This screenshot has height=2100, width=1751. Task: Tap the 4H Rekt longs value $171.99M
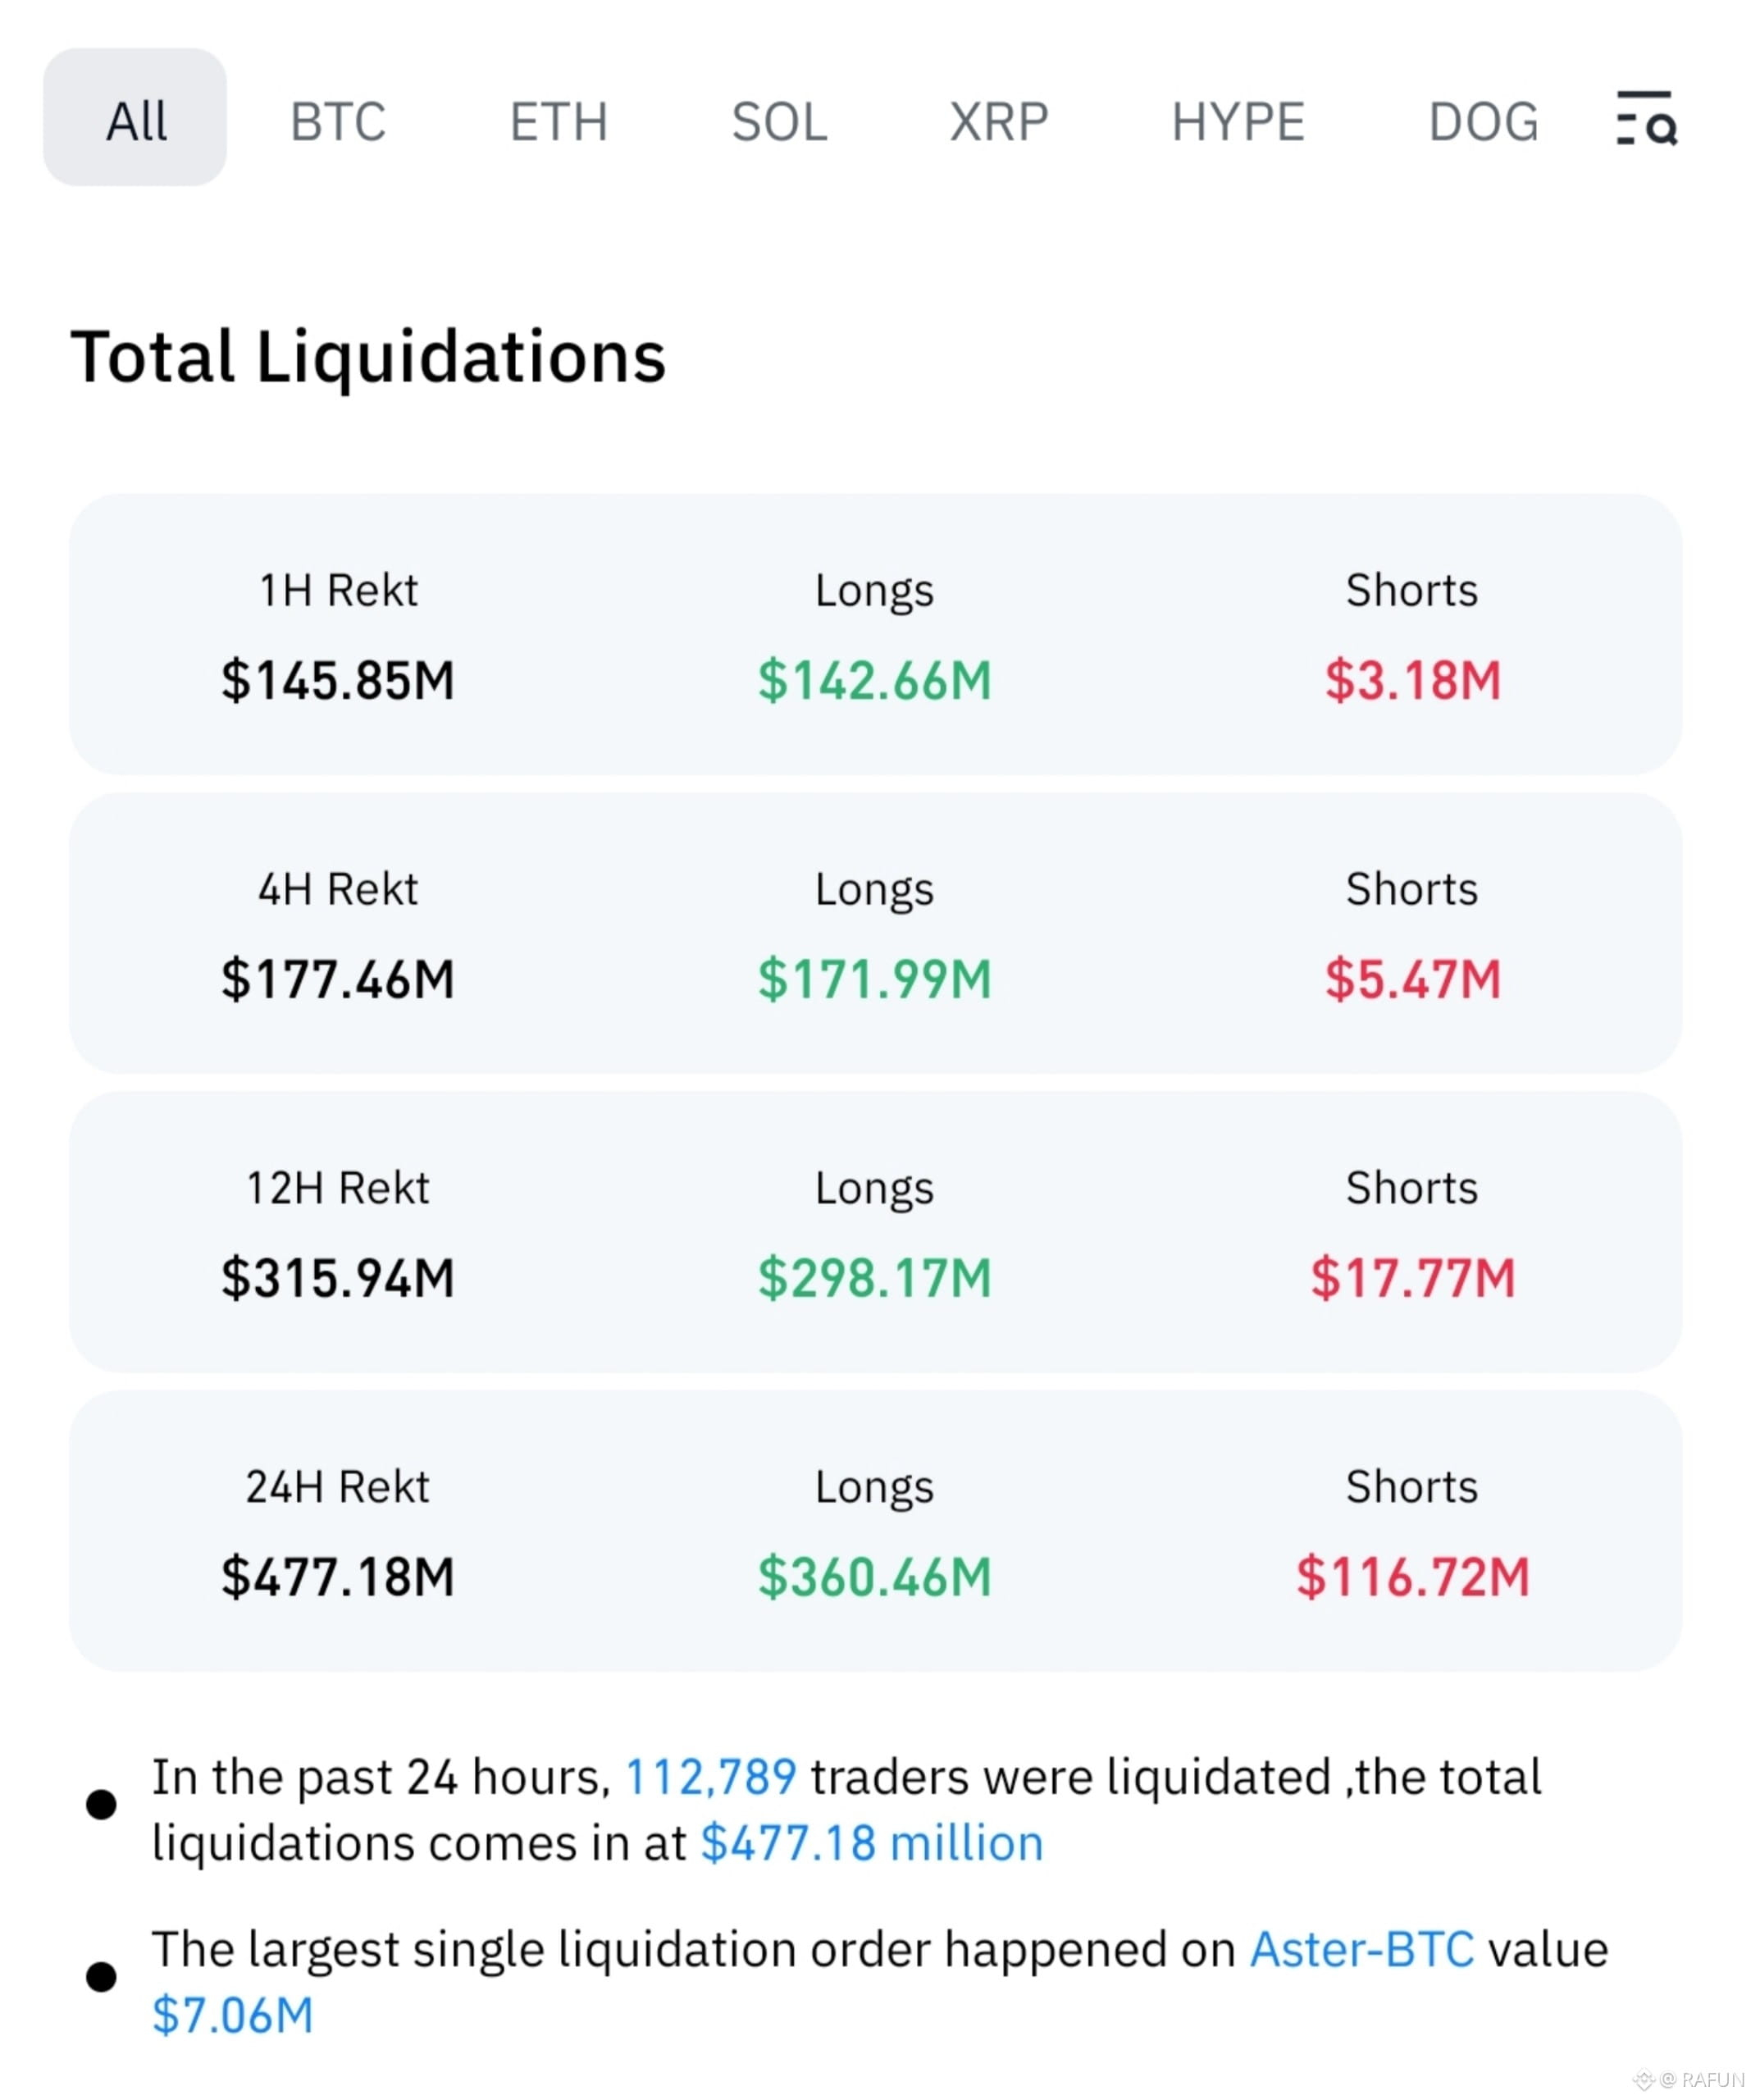click(x=874, y=978)
